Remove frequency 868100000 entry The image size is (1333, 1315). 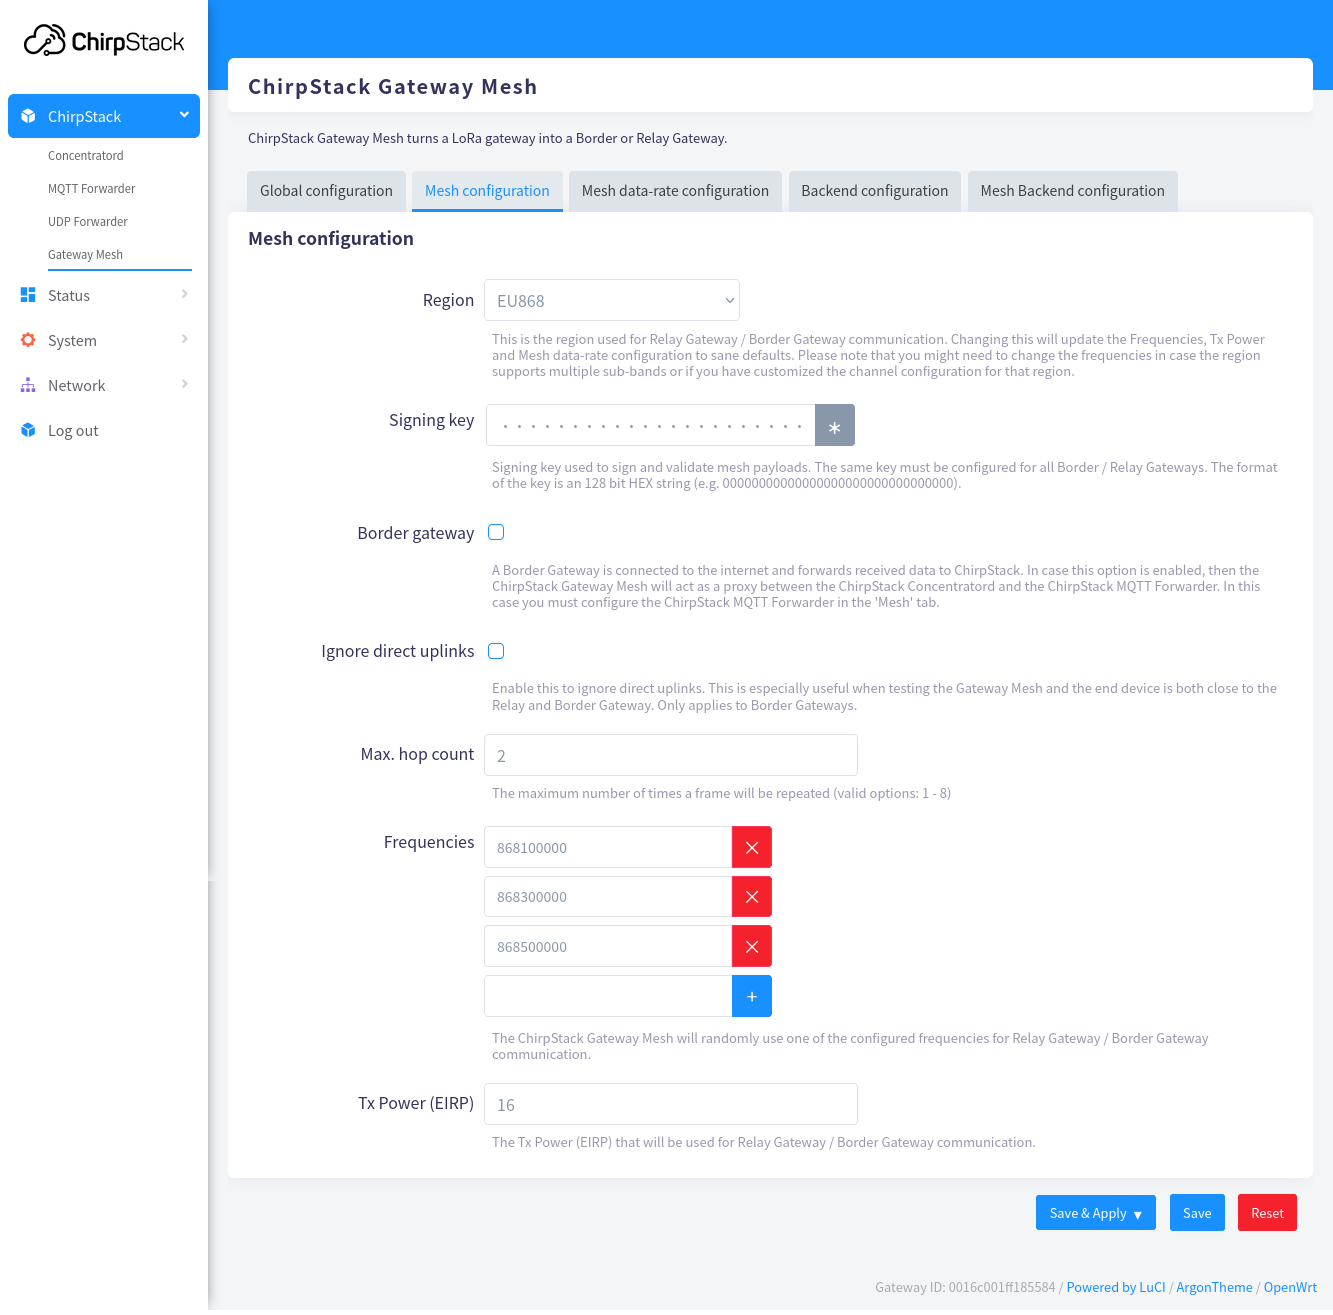click(751, 847)
